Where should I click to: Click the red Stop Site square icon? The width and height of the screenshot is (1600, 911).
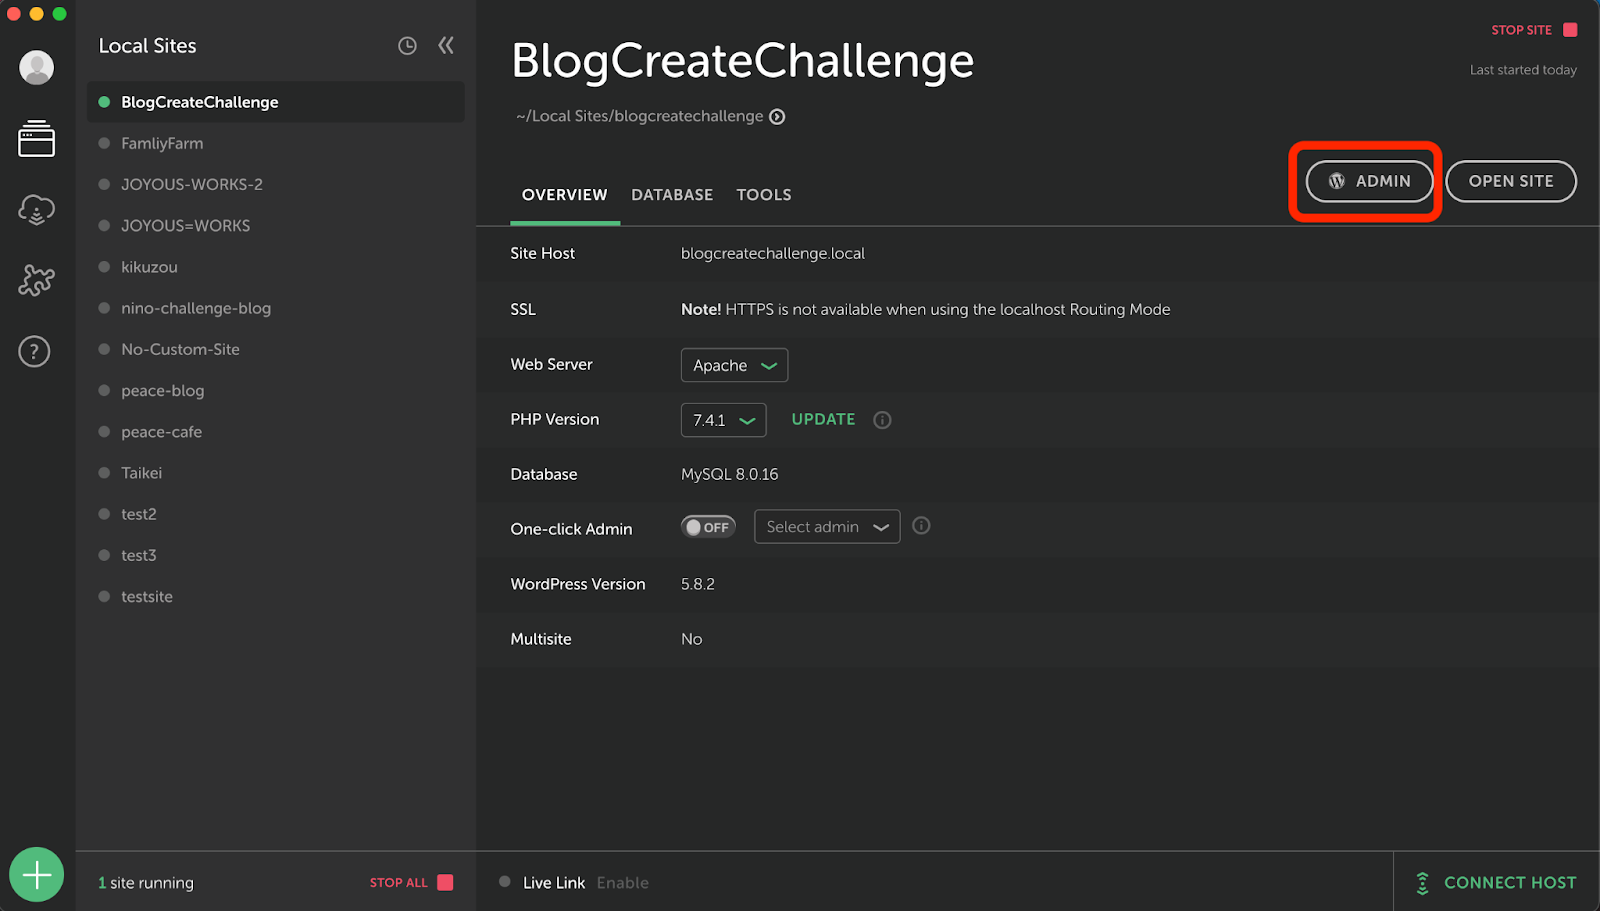click(1570, 30)
